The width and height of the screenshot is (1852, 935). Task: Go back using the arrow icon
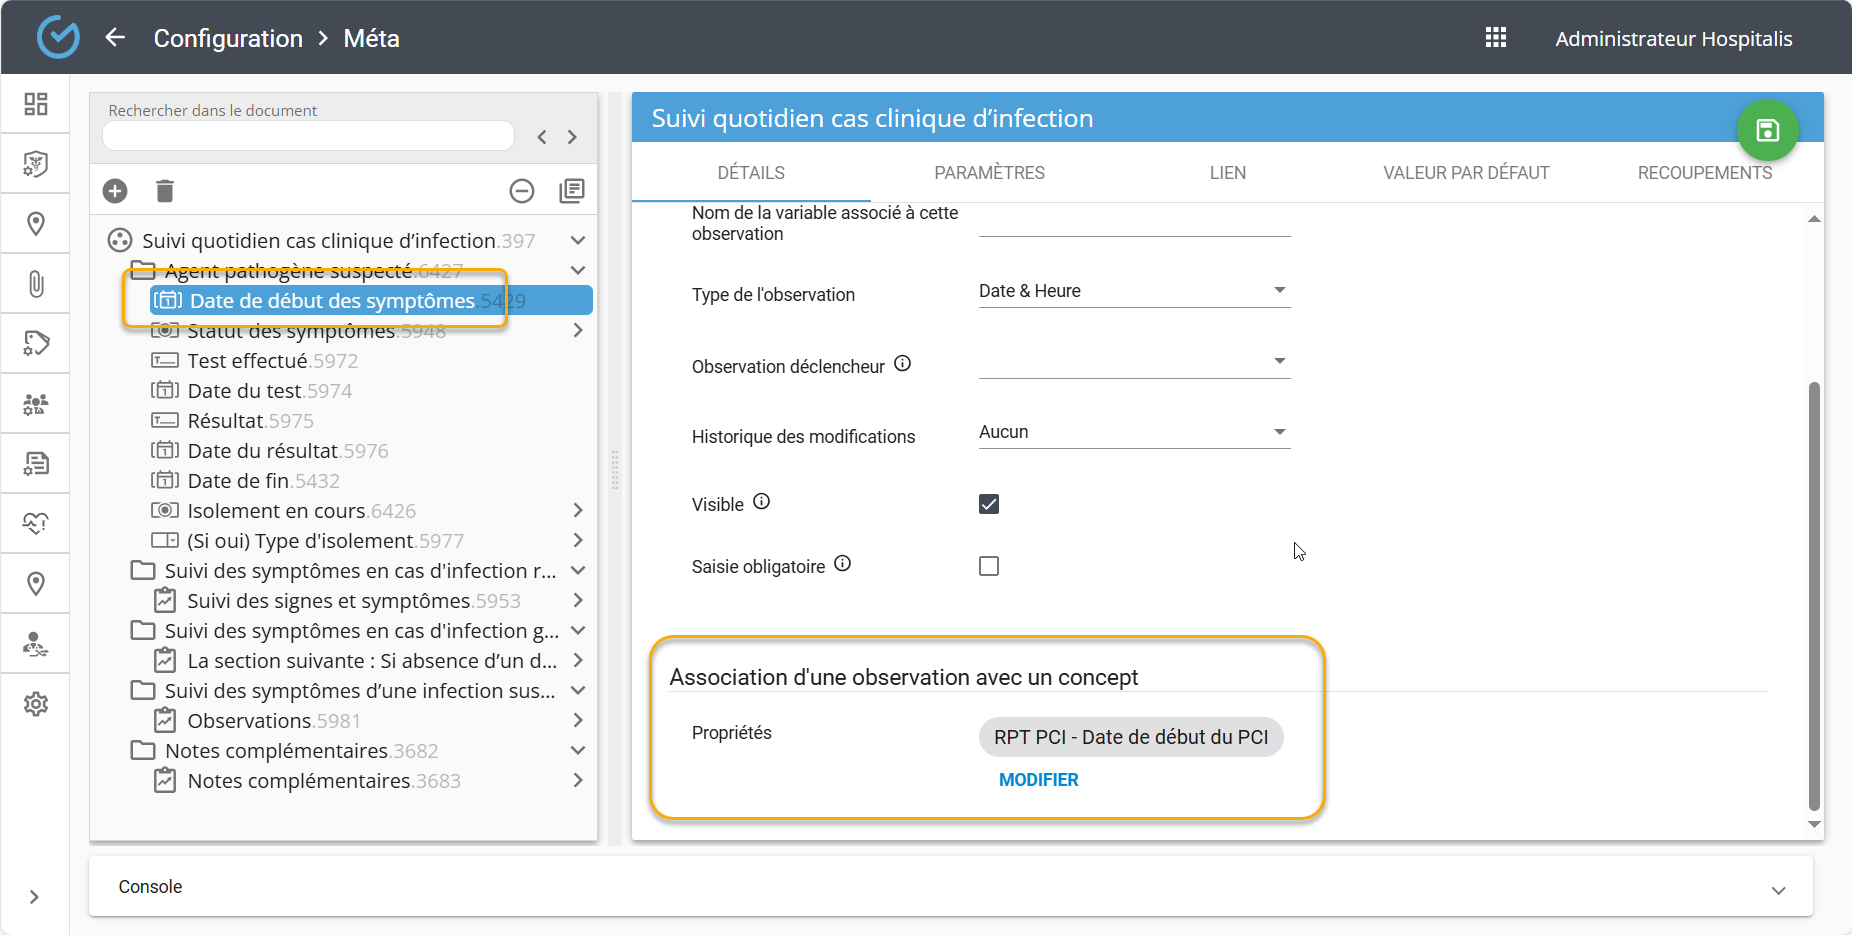pyautogui.click(x=115, y=38)
